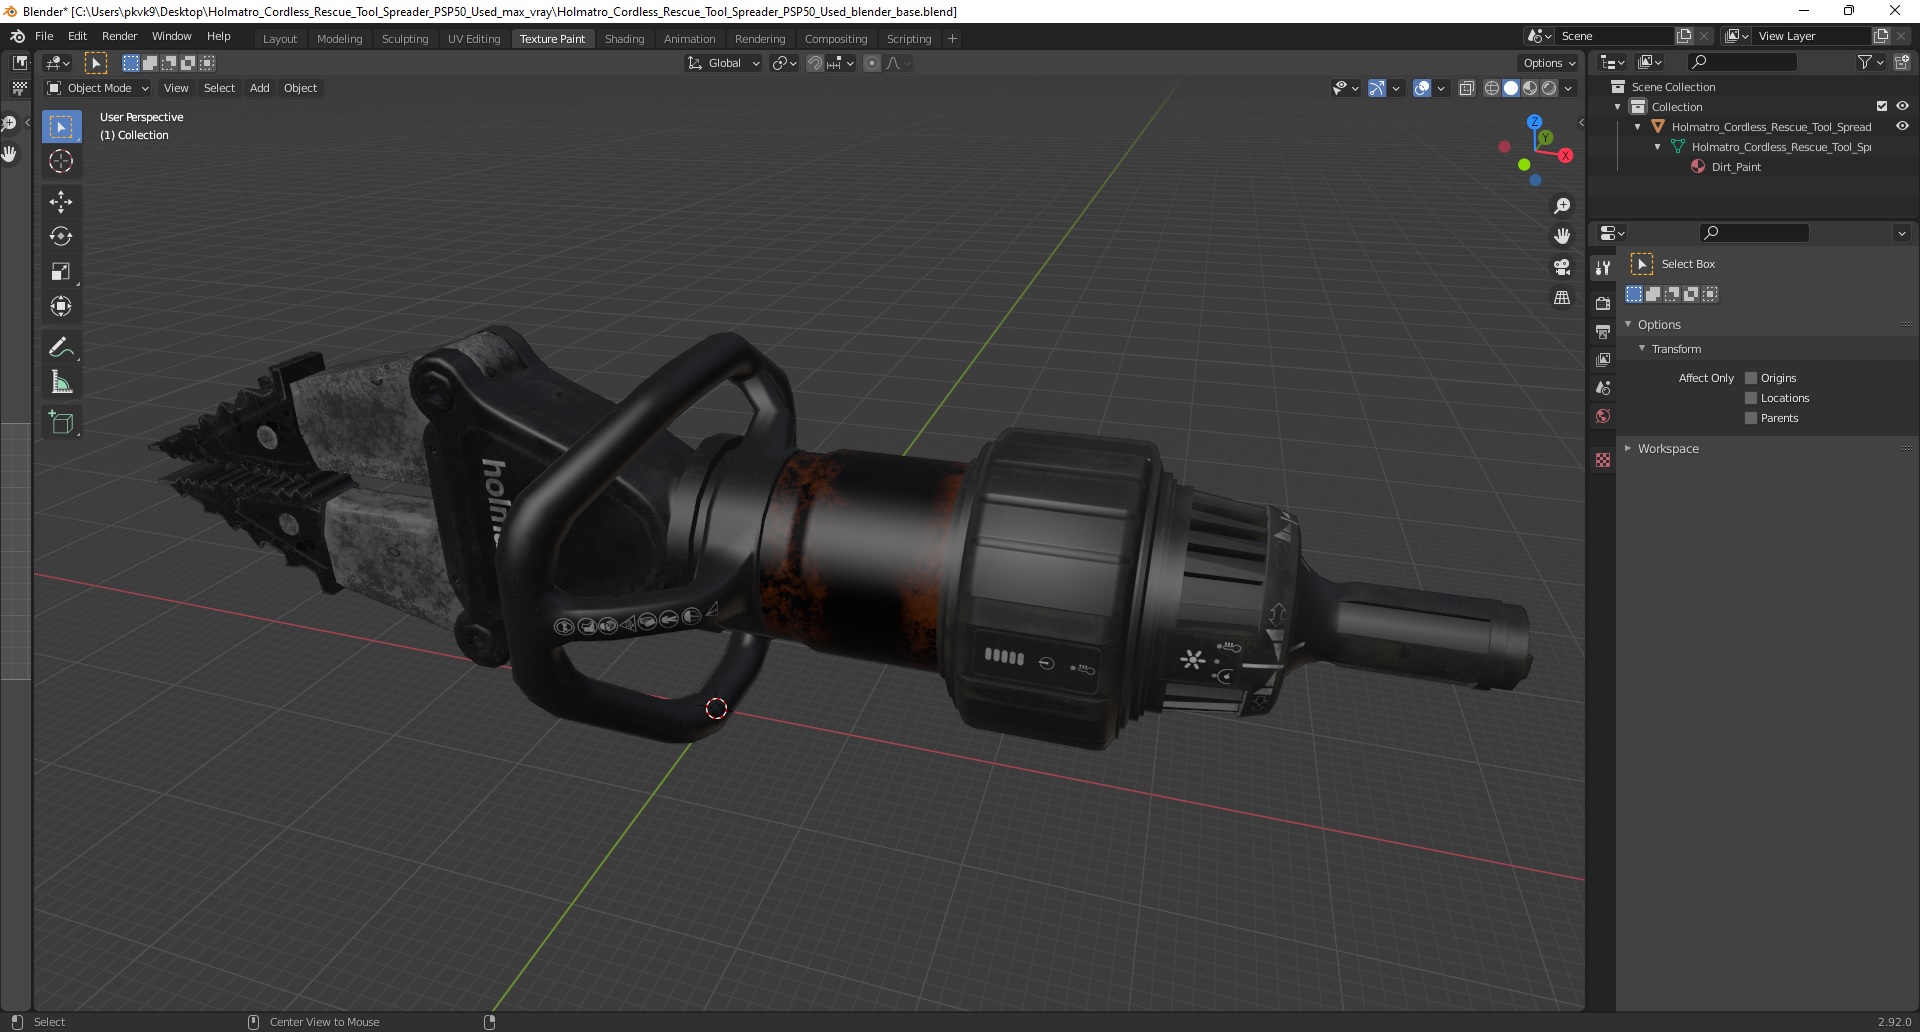The image size is (1920, 1032).
Task: Toggle show gizmo button
Action: [1377, 88]
